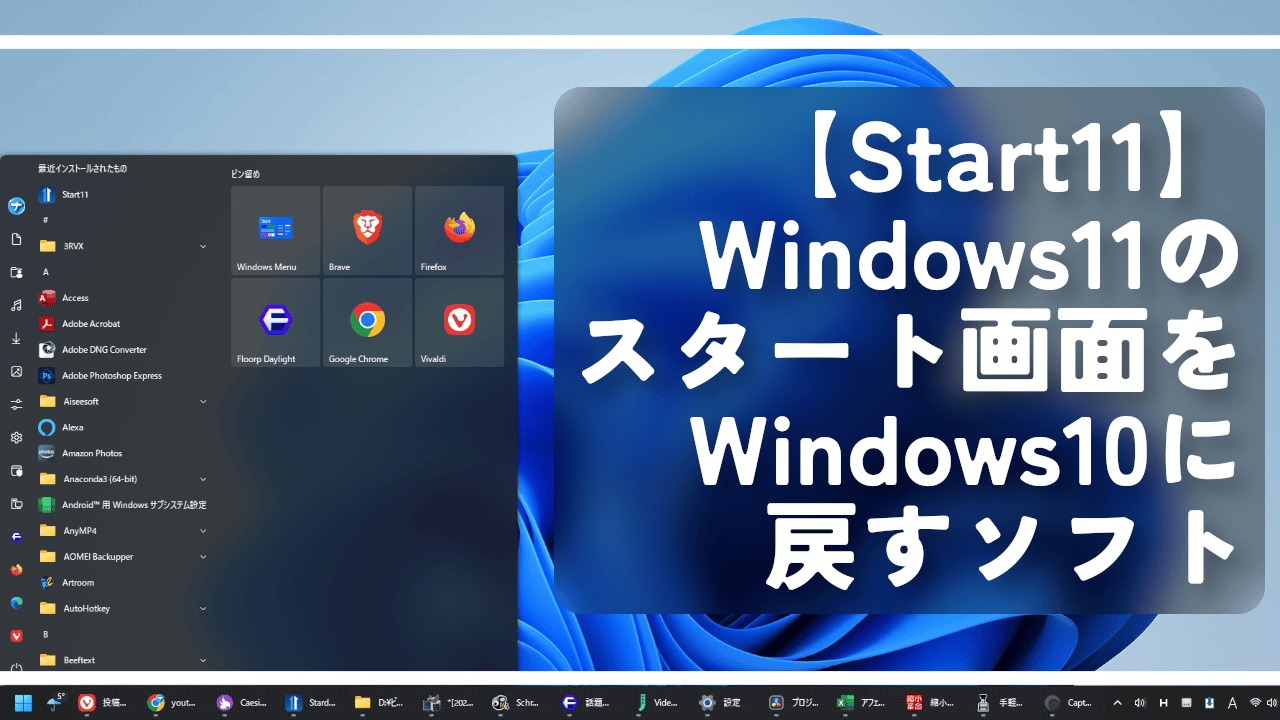The height and width of the screenshot is (720, 1280).
Task: Open Adobe Acrobat in the app list
Action: point(122,323)
